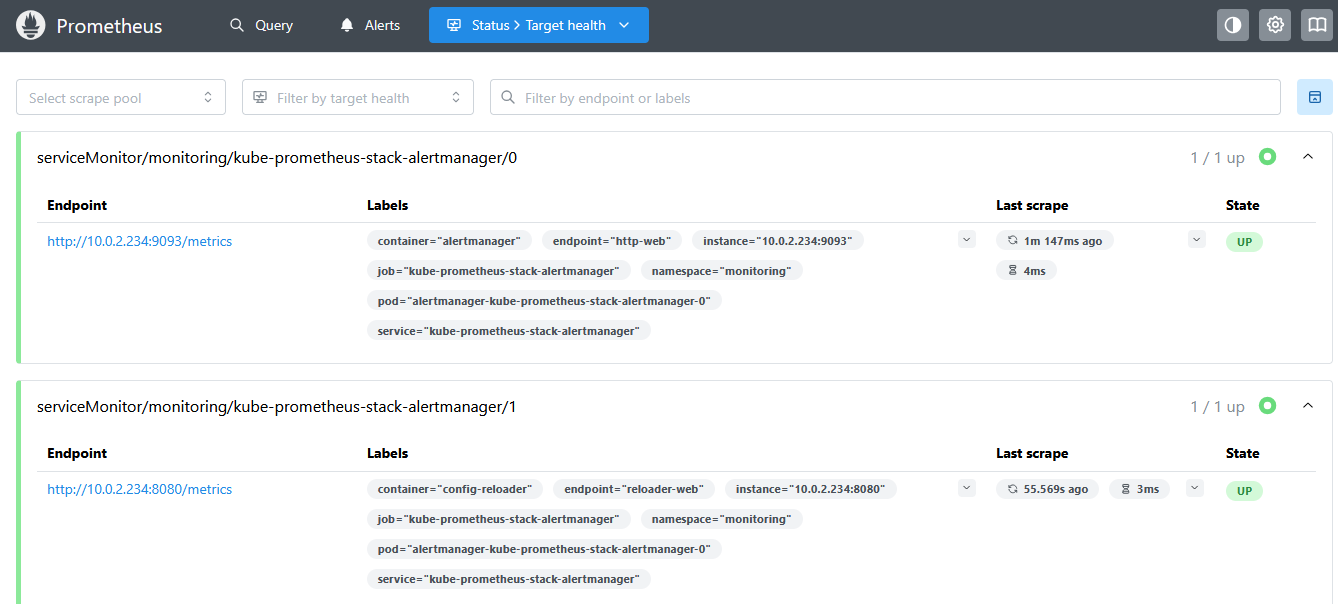This screenshot has width=1338, height=604.
Task: Open the Select scrape pool dropdown
Action: click(121, 97)
